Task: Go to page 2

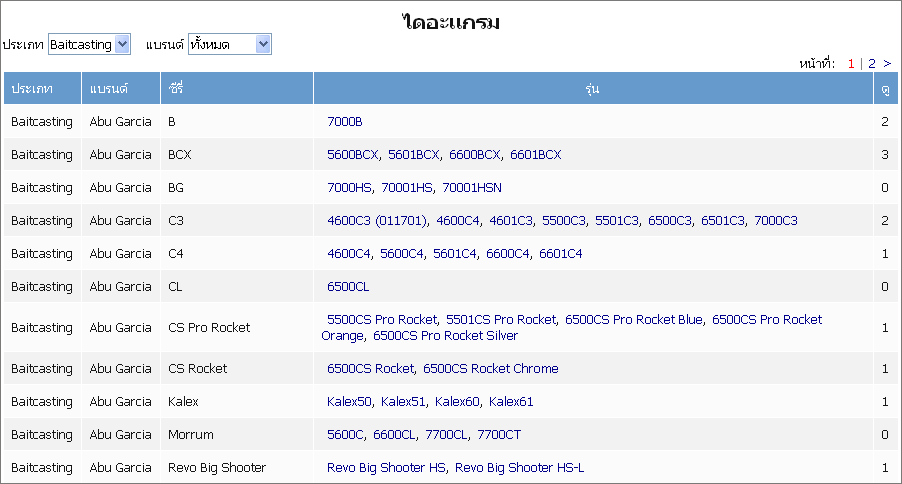Action: click(x=872, y=63)
